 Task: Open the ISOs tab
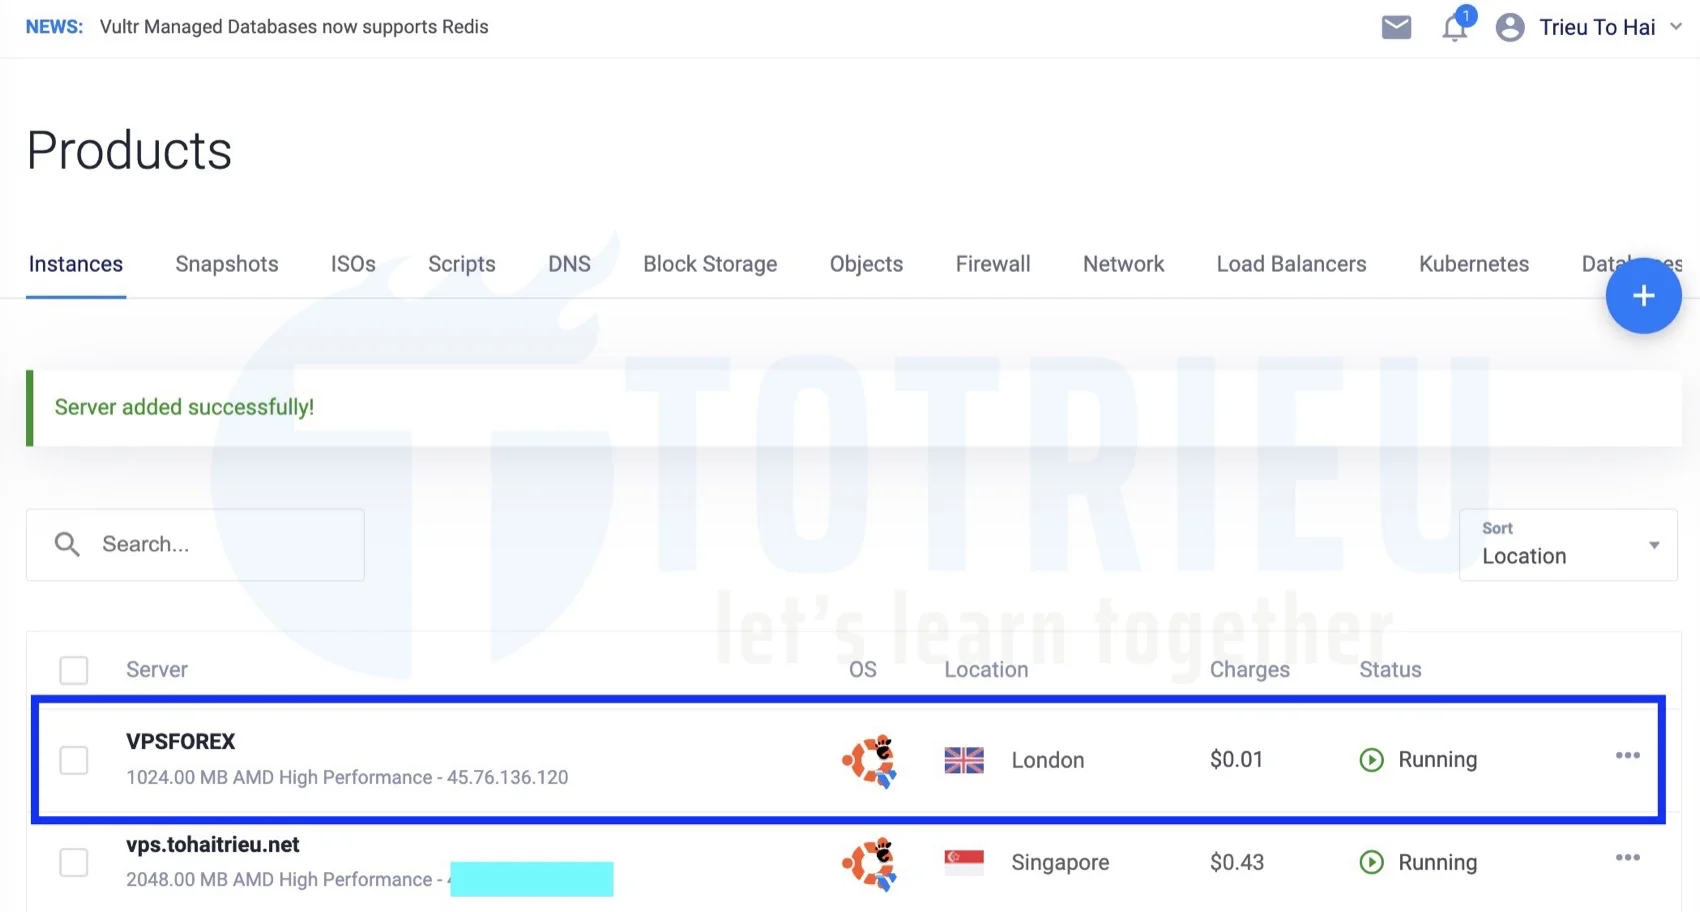coord(353,264)
